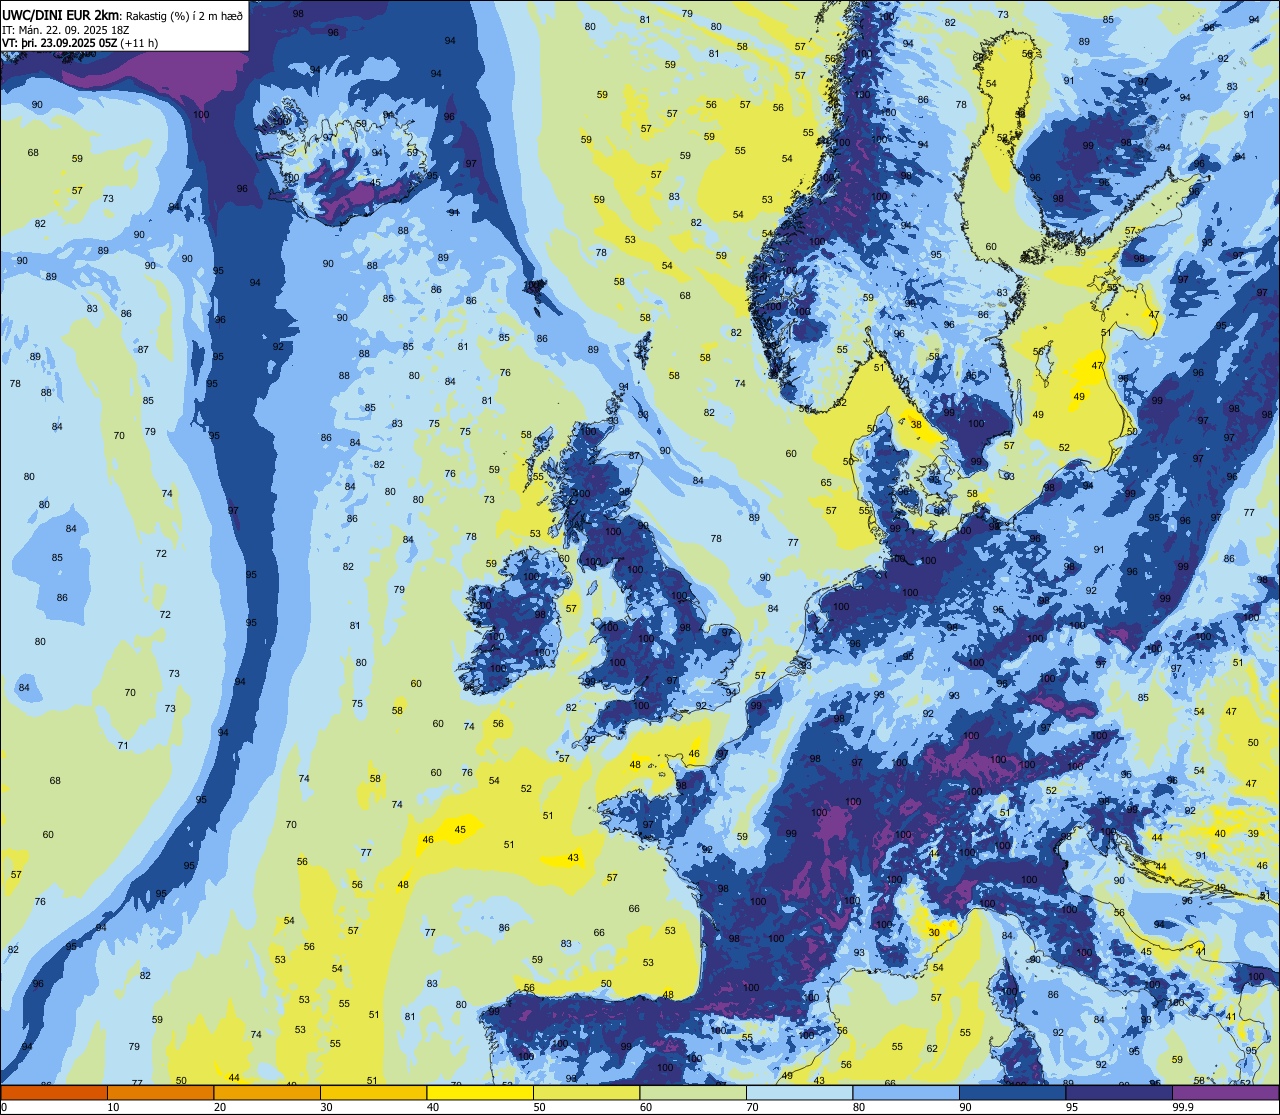The image size is (1280, 1115).
Task: Click the humidity value 43 west of France
Action: tap(573, 858)
